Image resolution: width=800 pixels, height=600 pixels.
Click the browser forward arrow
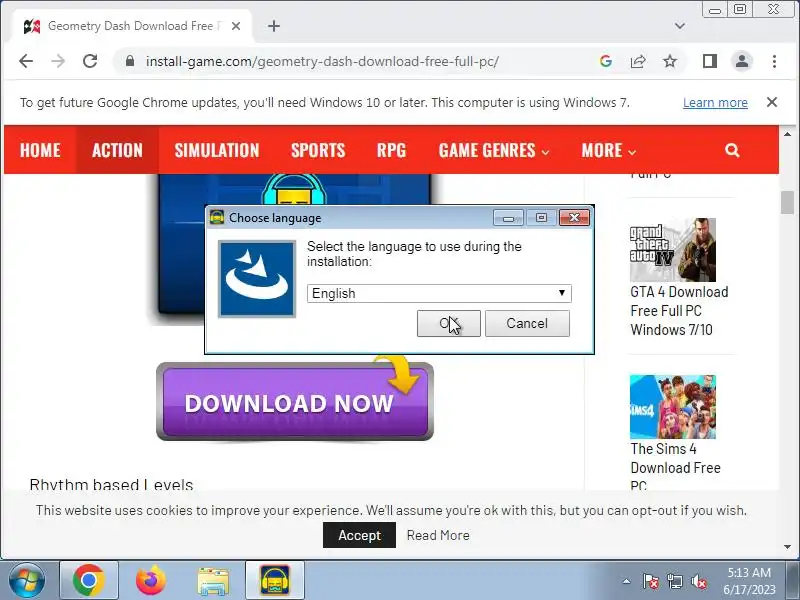tap(58, 61)
